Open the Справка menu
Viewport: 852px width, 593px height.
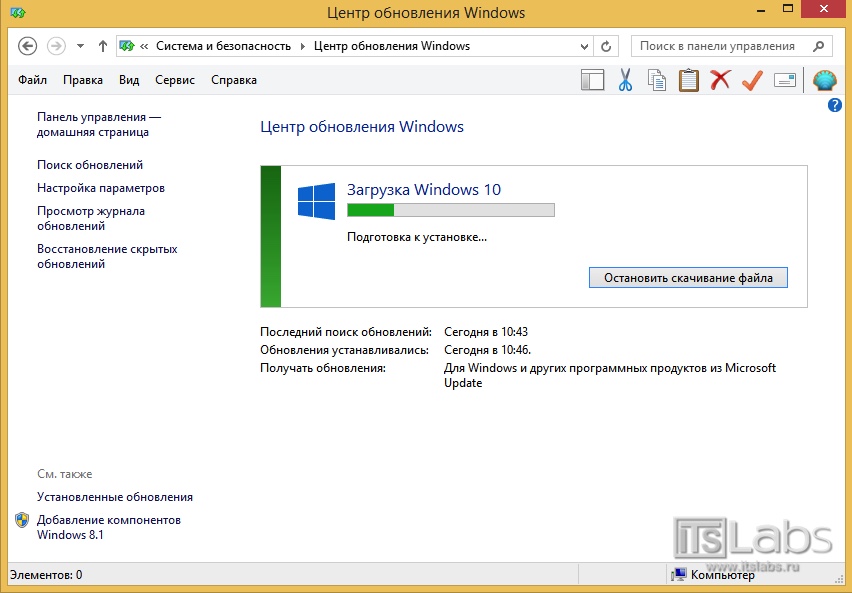click(x=234, y=80)
